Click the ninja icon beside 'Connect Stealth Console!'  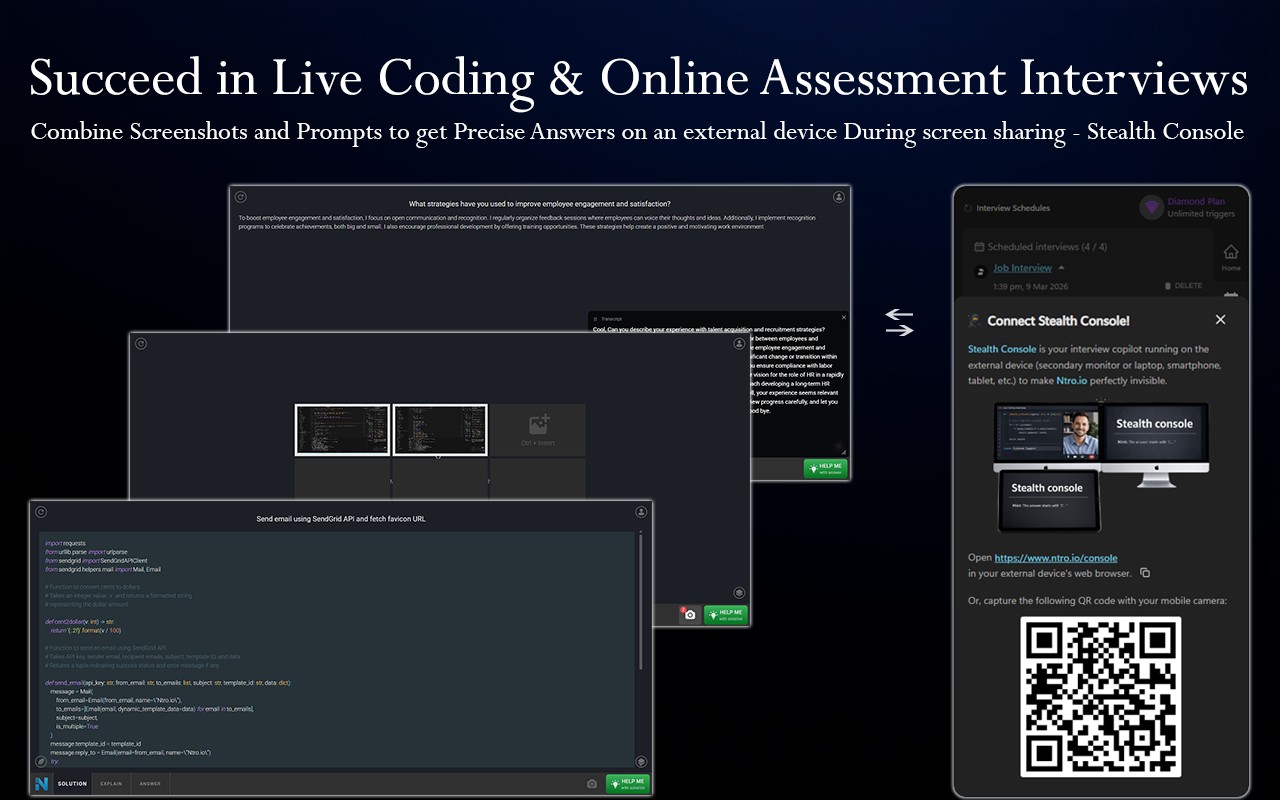click(x=975, y=320)
